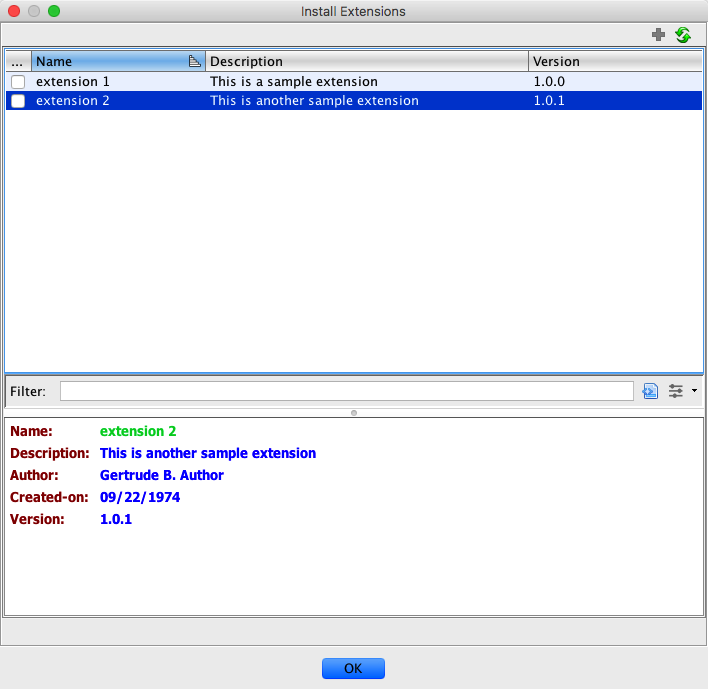Image resolution: width=708 pixels, height=689 pixels.
Task: Click the divider handle dot below Filter
Action: (x=354, y=413)
